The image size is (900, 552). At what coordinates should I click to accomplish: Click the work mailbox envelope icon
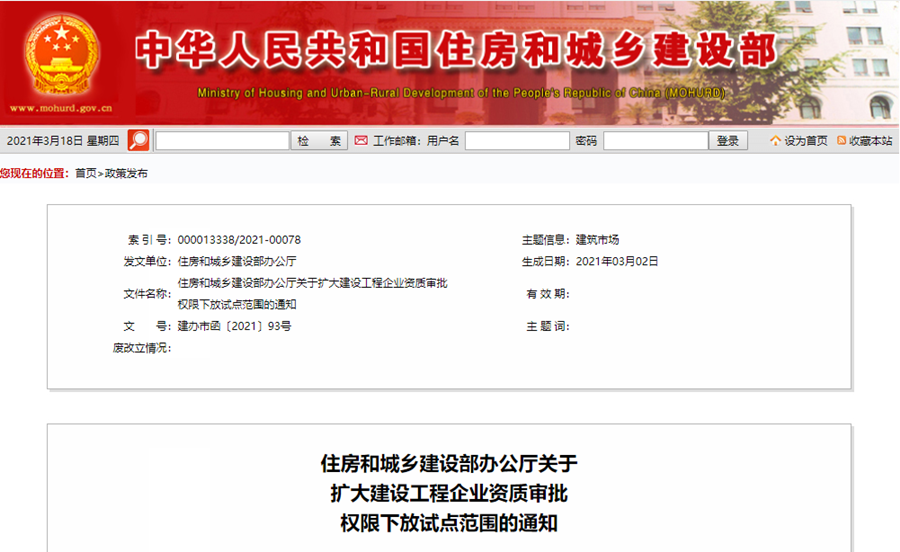pyautogui.click(x=361, y=141)
